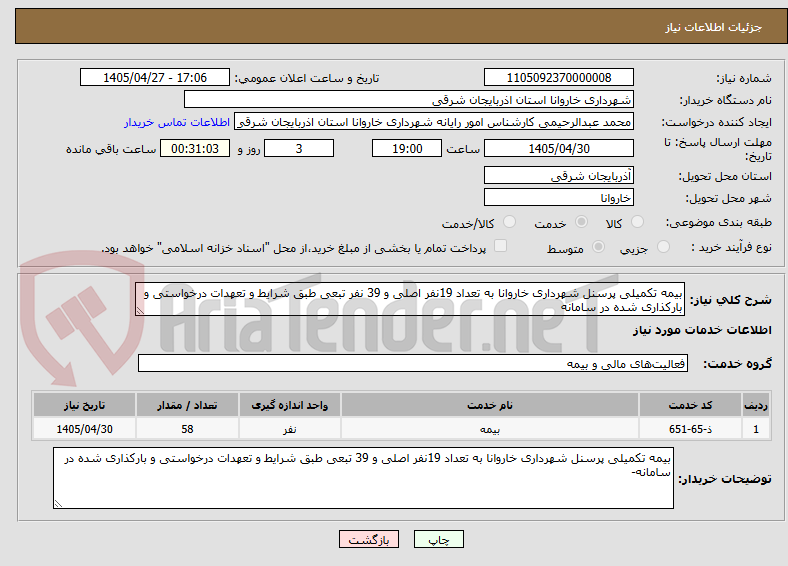Viewport: 788px width, 566px height.
Task: Click the تاریخ نیاز column header
Action: [x=84, y=405]
